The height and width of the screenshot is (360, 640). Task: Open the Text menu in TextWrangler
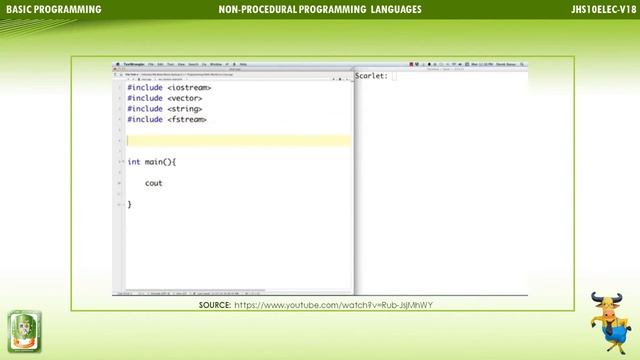click(171, 64)
